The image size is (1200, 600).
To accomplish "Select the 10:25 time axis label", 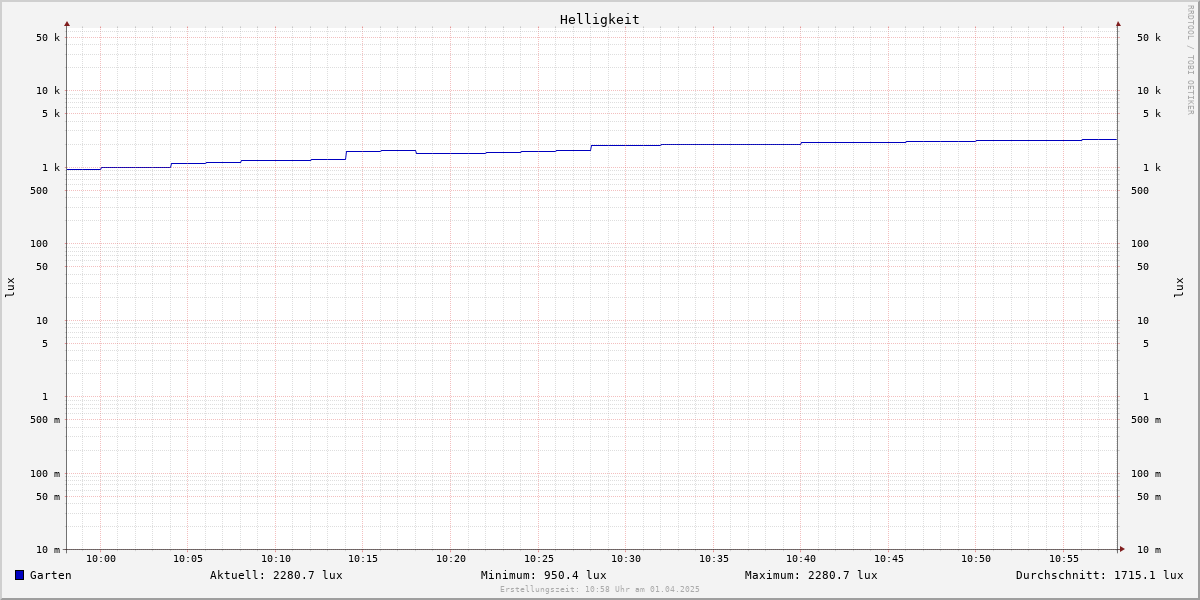I will [x=538, y=559].
